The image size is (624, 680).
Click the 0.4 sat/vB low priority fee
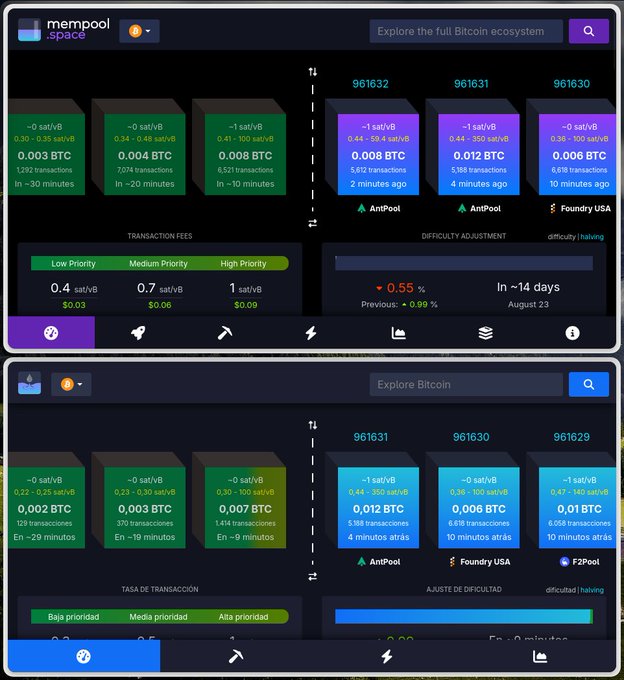74,288
